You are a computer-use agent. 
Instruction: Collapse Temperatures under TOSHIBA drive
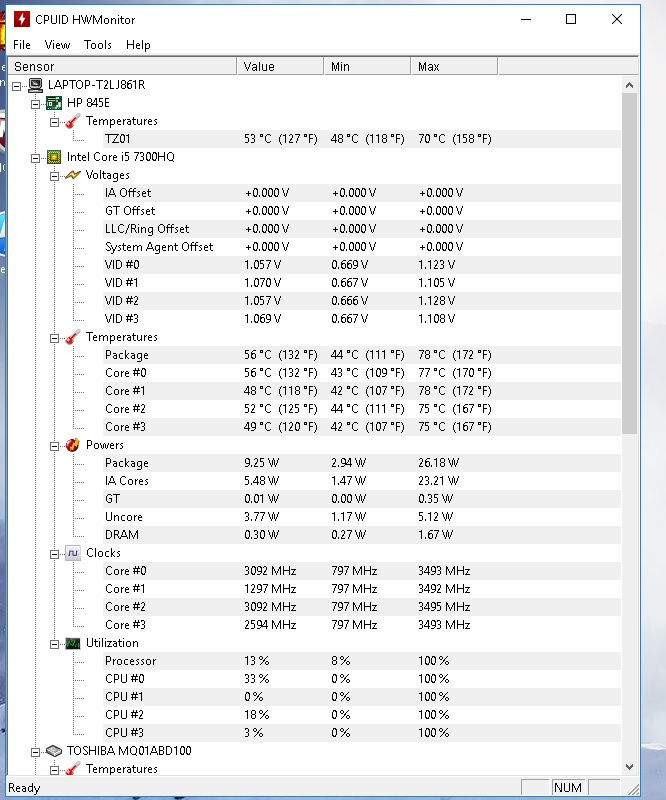click(54, 770)
